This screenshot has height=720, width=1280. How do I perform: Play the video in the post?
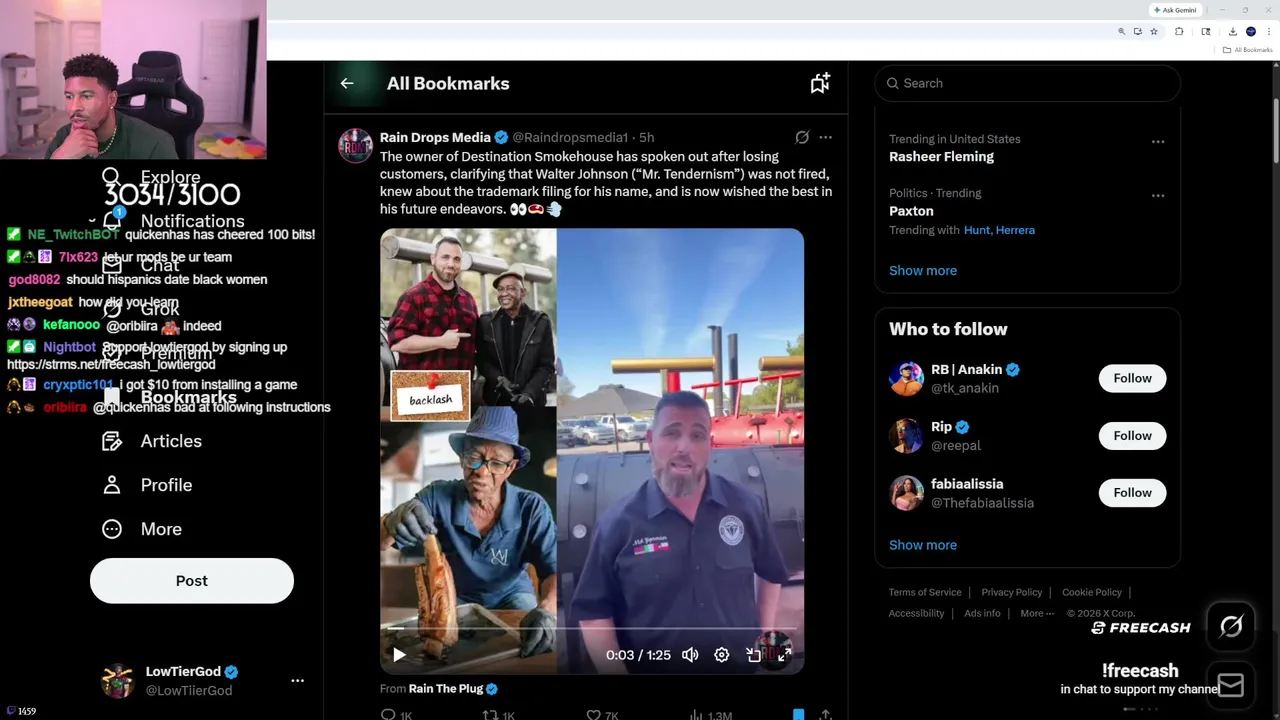399,655
